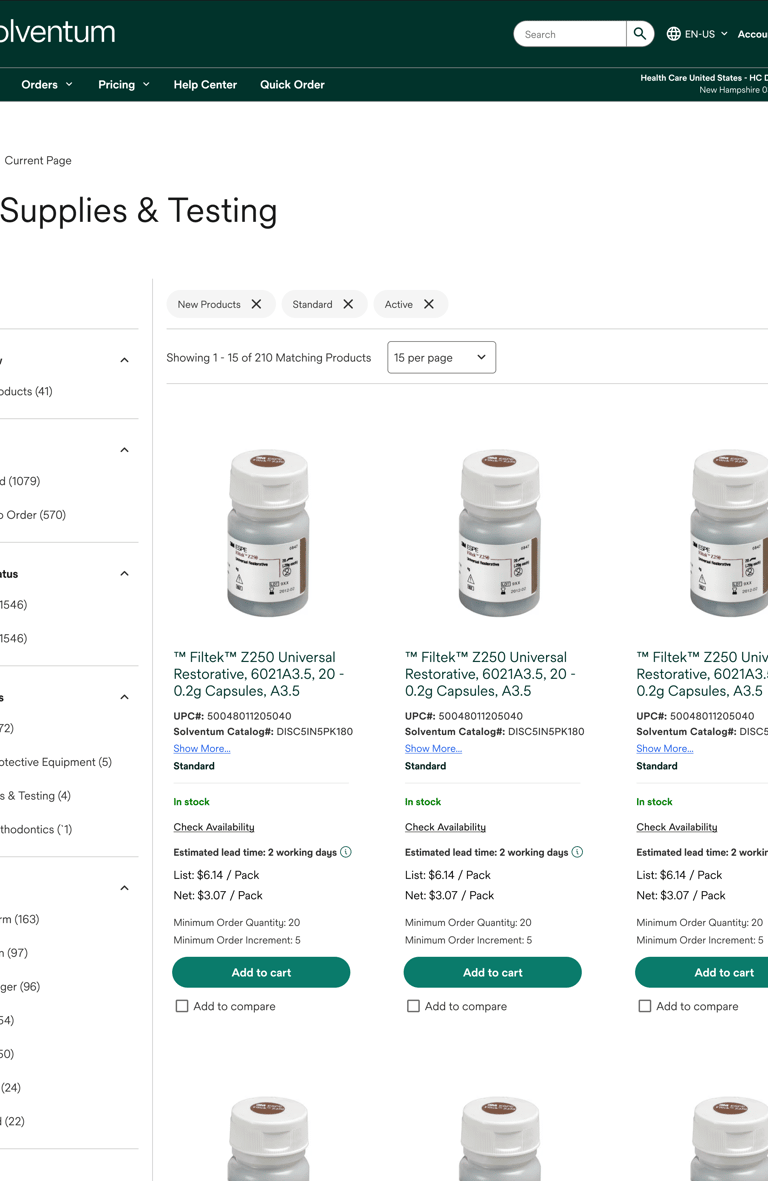
Task: Select the oducts (41) filter
Action: (26, 392)
